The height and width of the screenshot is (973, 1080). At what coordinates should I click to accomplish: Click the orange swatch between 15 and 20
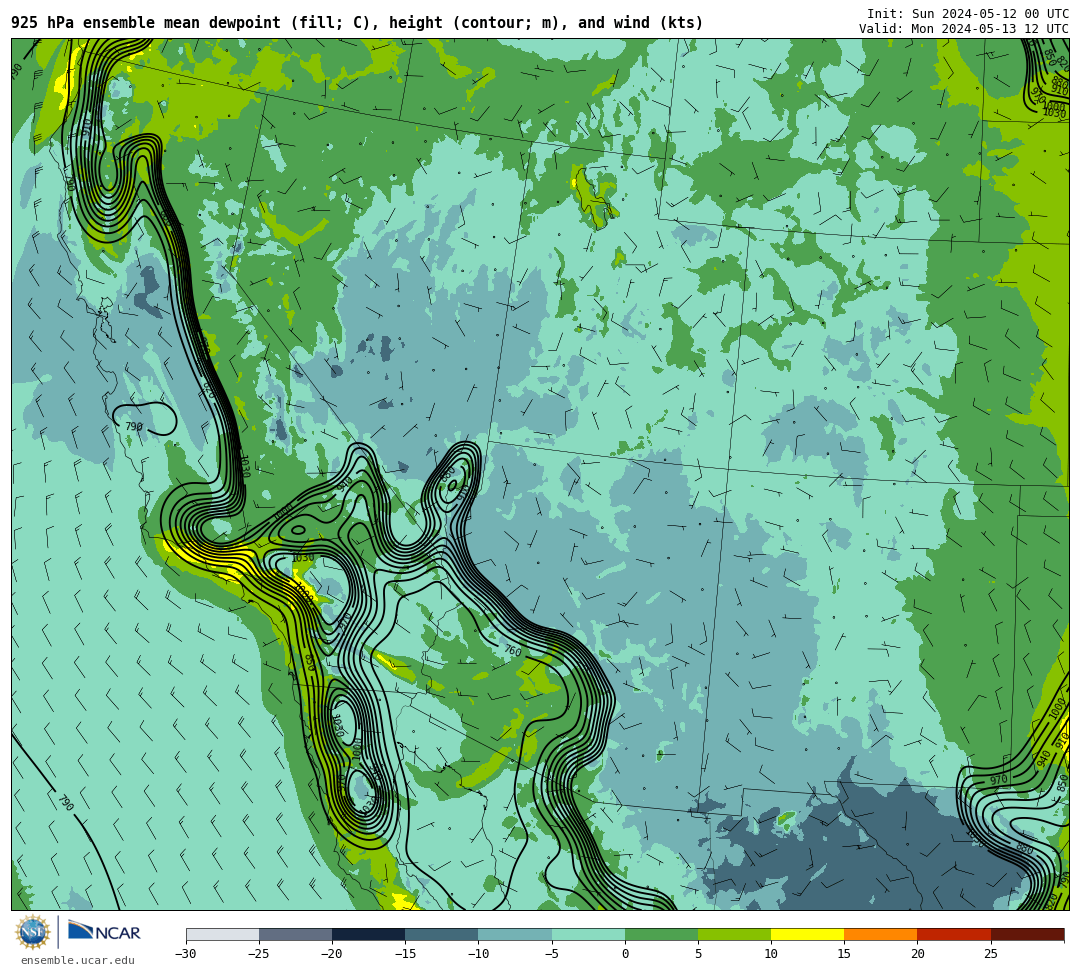coord(881,934)
